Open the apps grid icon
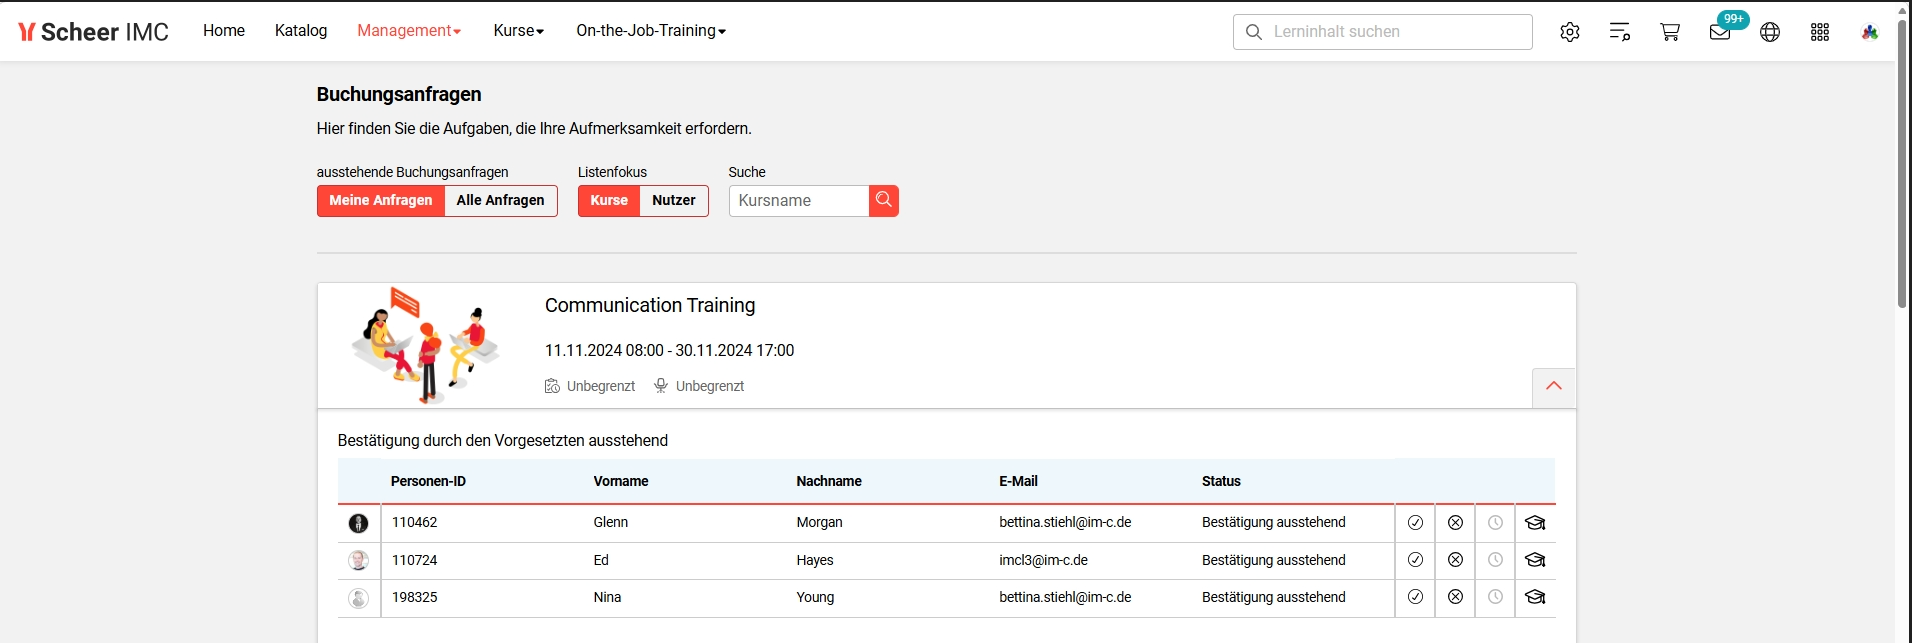1912x643 pixels. 1820,32
